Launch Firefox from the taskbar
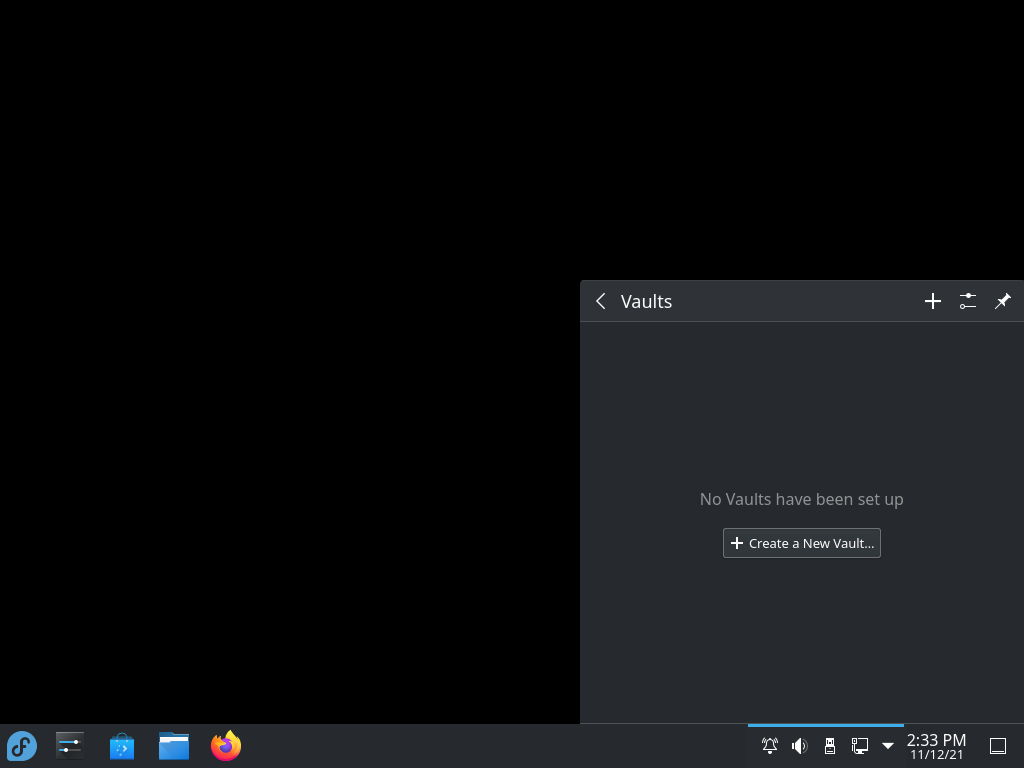 tap(226, 746)
